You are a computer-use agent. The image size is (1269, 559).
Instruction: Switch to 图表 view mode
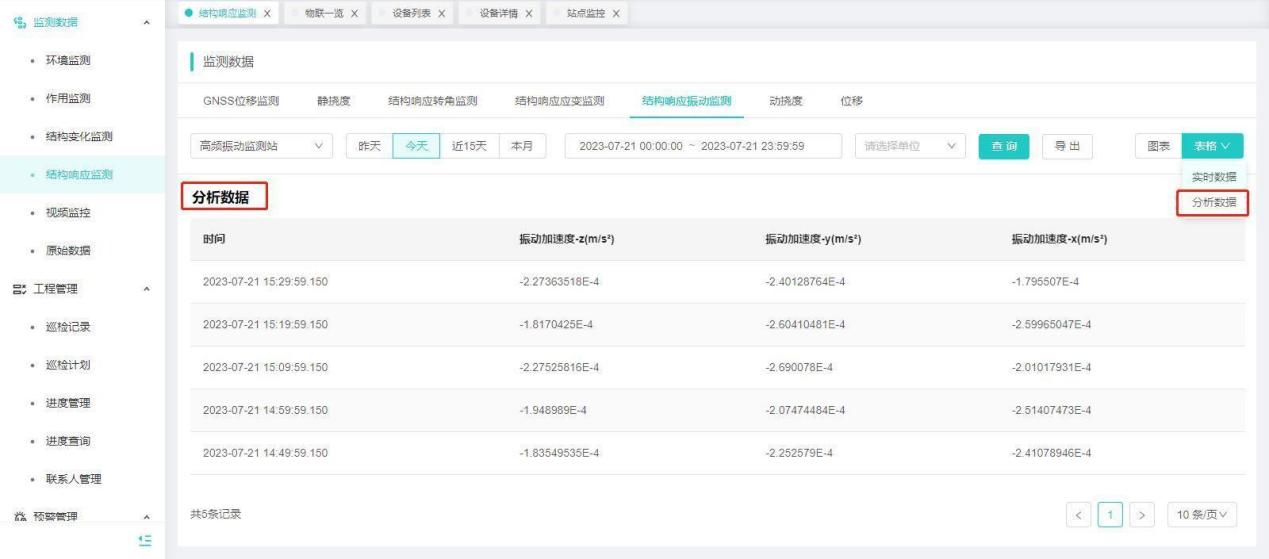point(1158,146)
